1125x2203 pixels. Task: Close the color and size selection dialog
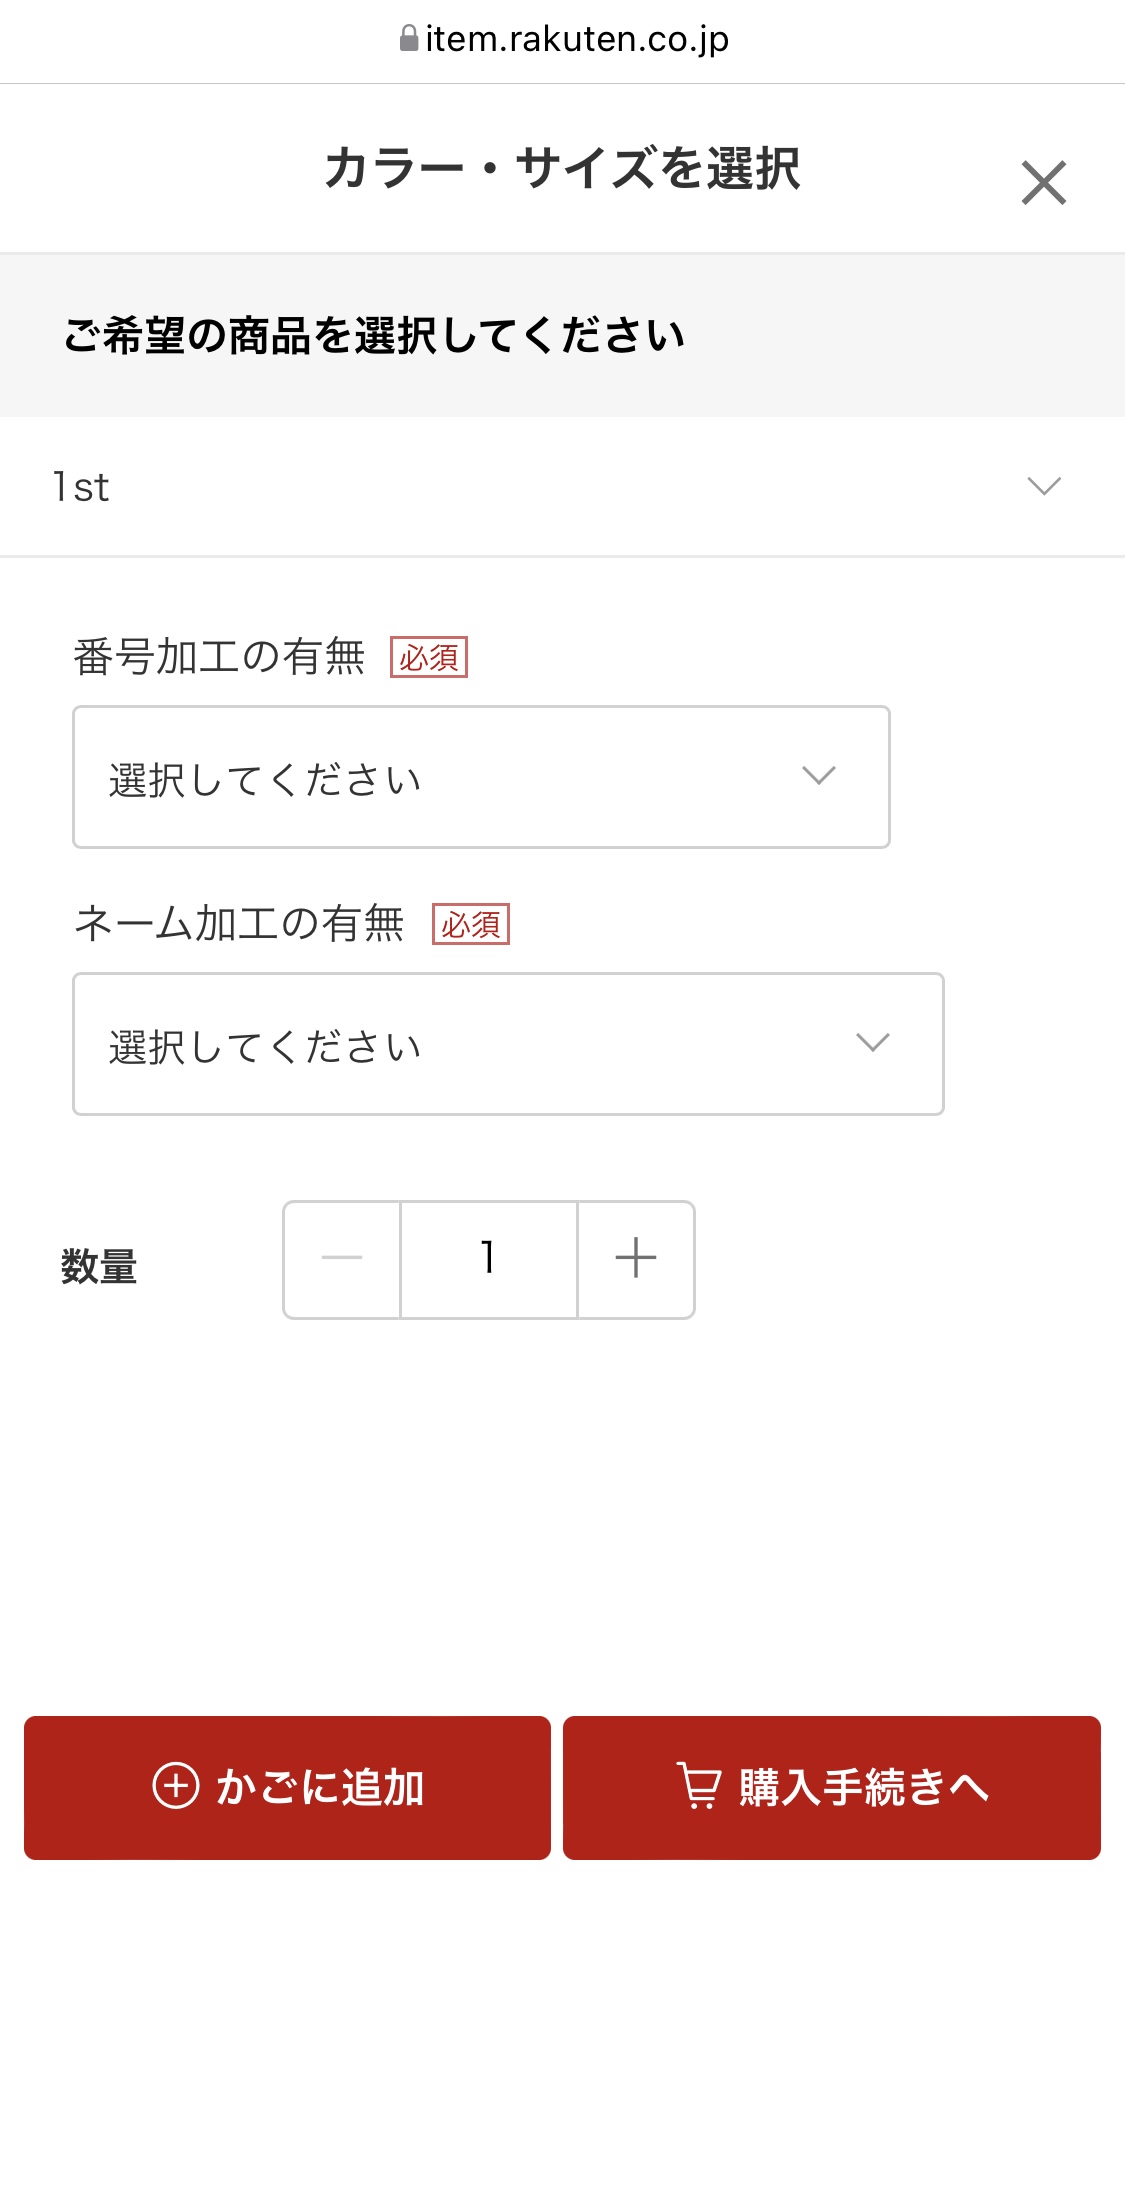coord(1043,183)
